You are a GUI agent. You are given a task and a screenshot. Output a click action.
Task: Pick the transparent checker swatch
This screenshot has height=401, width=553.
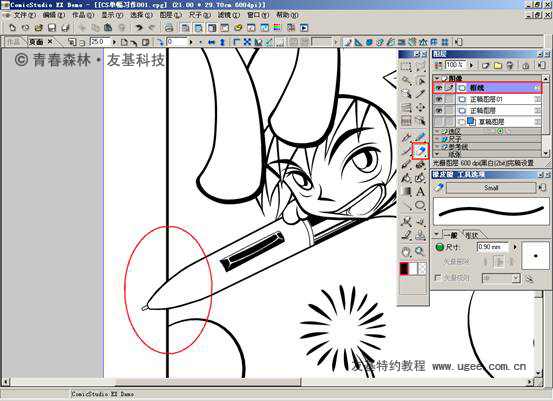422,269
